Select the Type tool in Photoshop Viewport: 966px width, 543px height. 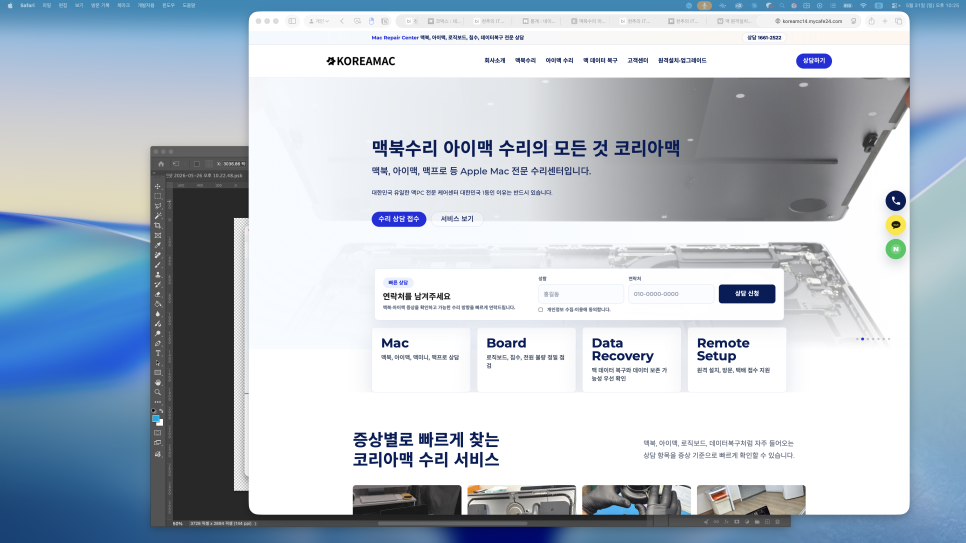tap(158, 353)
